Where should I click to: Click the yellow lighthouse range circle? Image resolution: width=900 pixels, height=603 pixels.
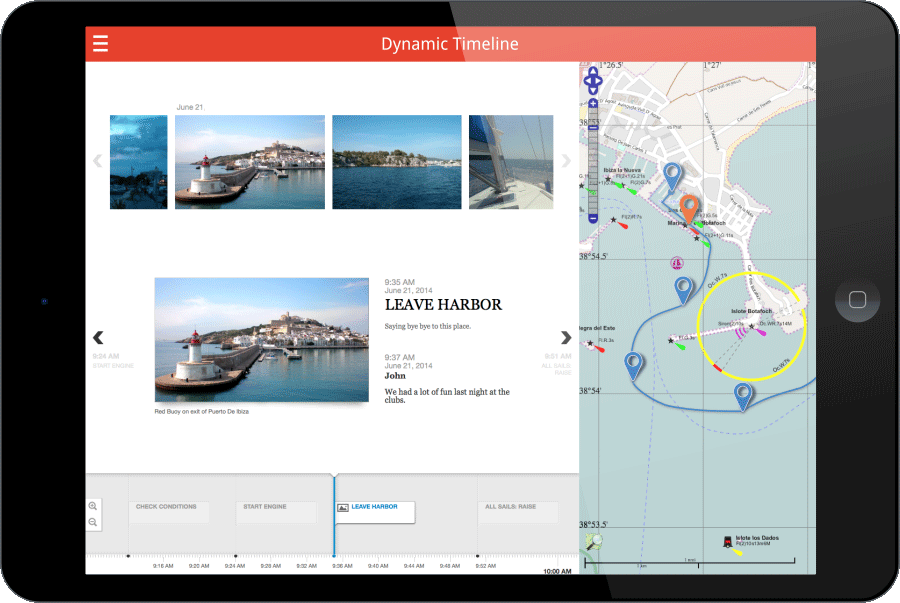[x=752, y=326]
